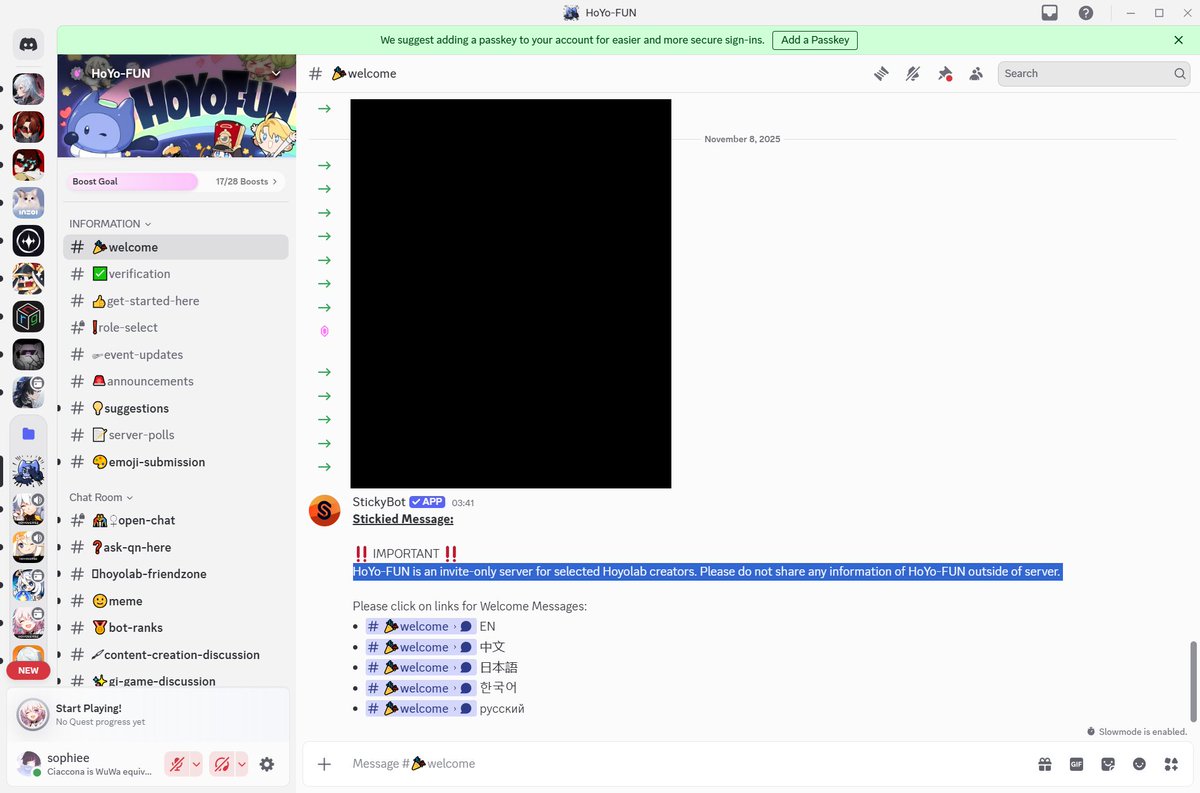This screenshot has height=793, width=1200.
Task: Toggle microphone mute
Action: (x=177, y=764)
